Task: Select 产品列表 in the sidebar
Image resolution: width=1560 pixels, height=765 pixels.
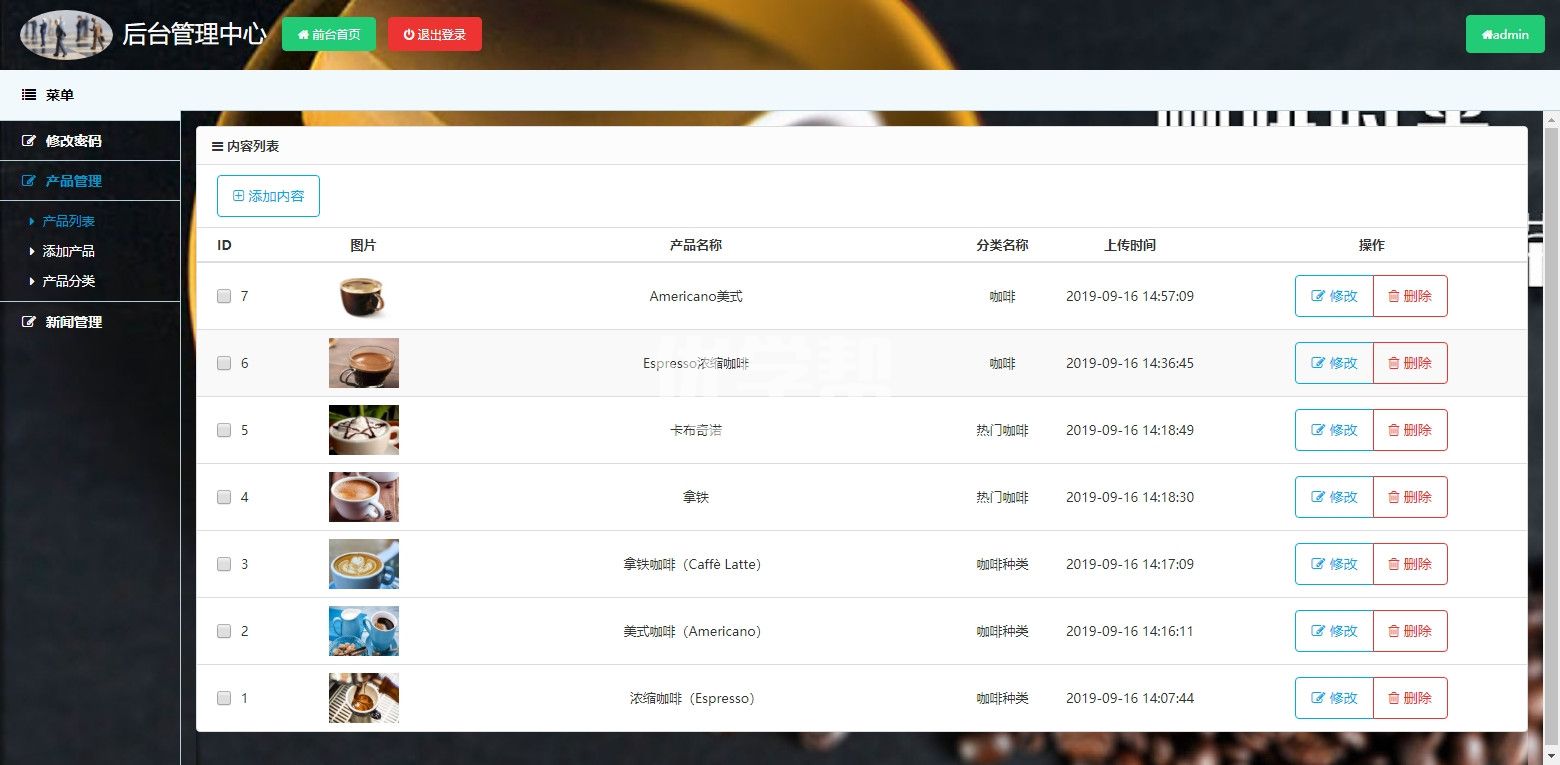Action: tap(68, 221)
